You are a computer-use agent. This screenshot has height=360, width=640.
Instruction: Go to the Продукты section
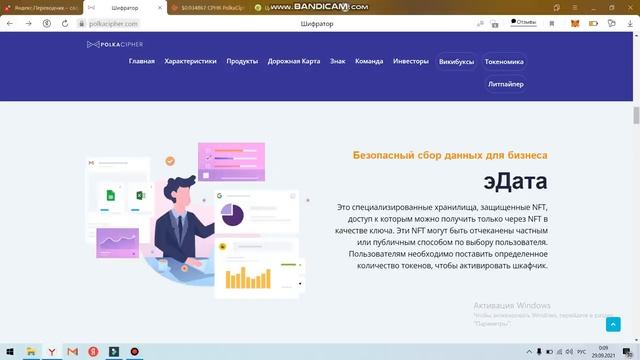[242, 61]
